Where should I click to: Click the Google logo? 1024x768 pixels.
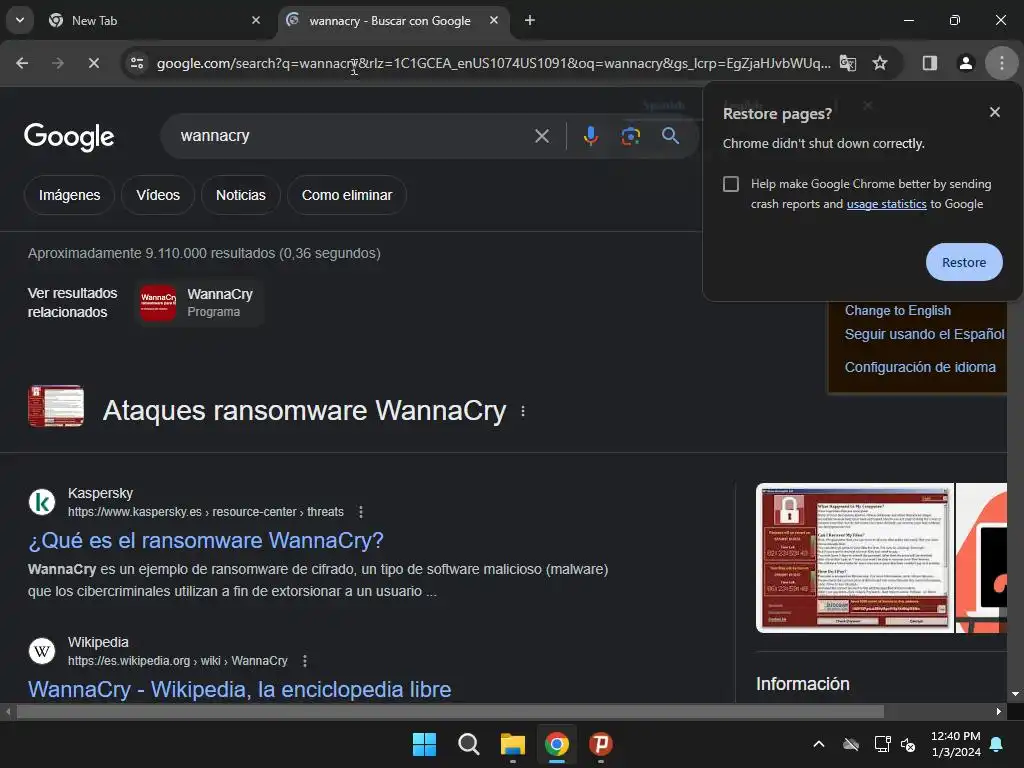click(x=69, y=136)
